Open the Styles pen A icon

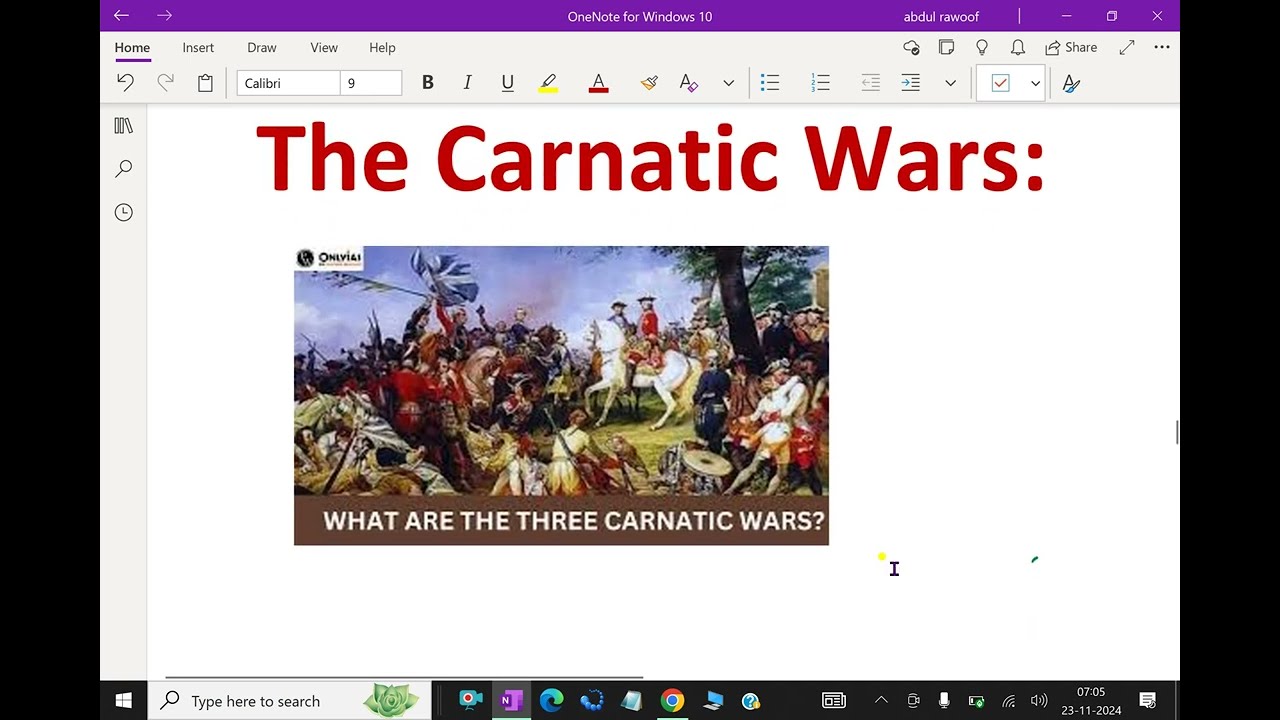tap(1071, 83)
